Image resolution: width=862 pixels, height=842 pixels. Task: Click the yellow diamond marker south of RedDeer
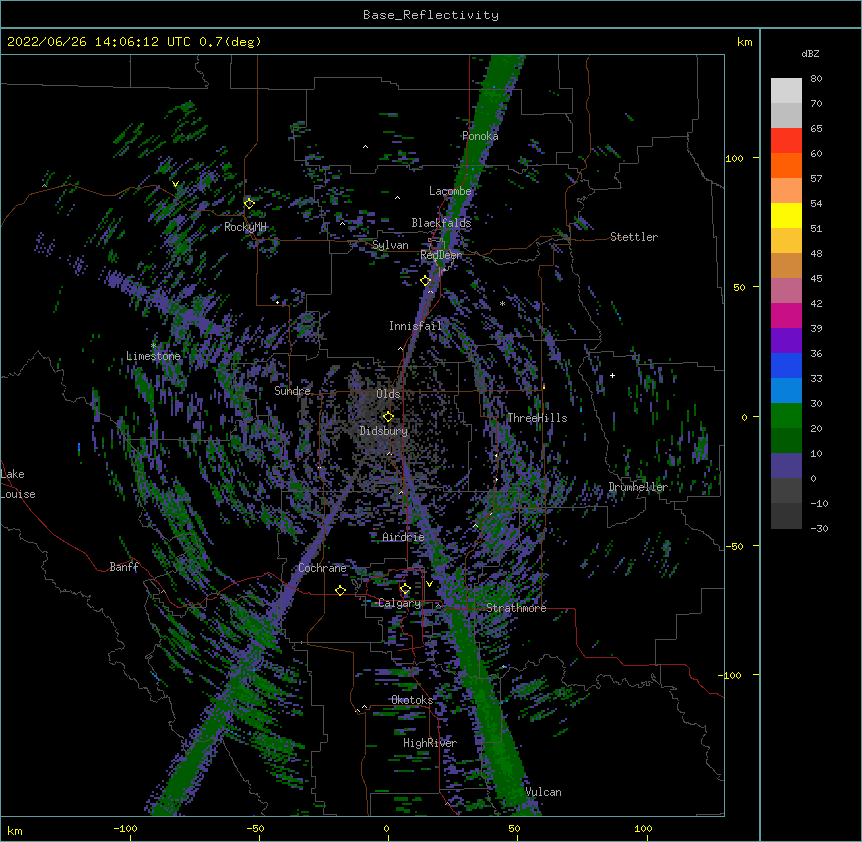(425, 281)
